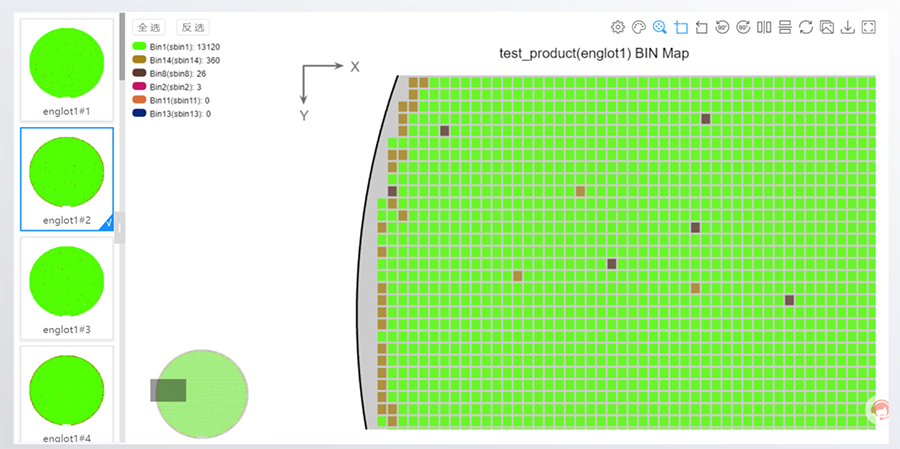The height and width of the screenshot is (449, 900).
Task: Flip the map vertically
Action: (x=785, y=27)
